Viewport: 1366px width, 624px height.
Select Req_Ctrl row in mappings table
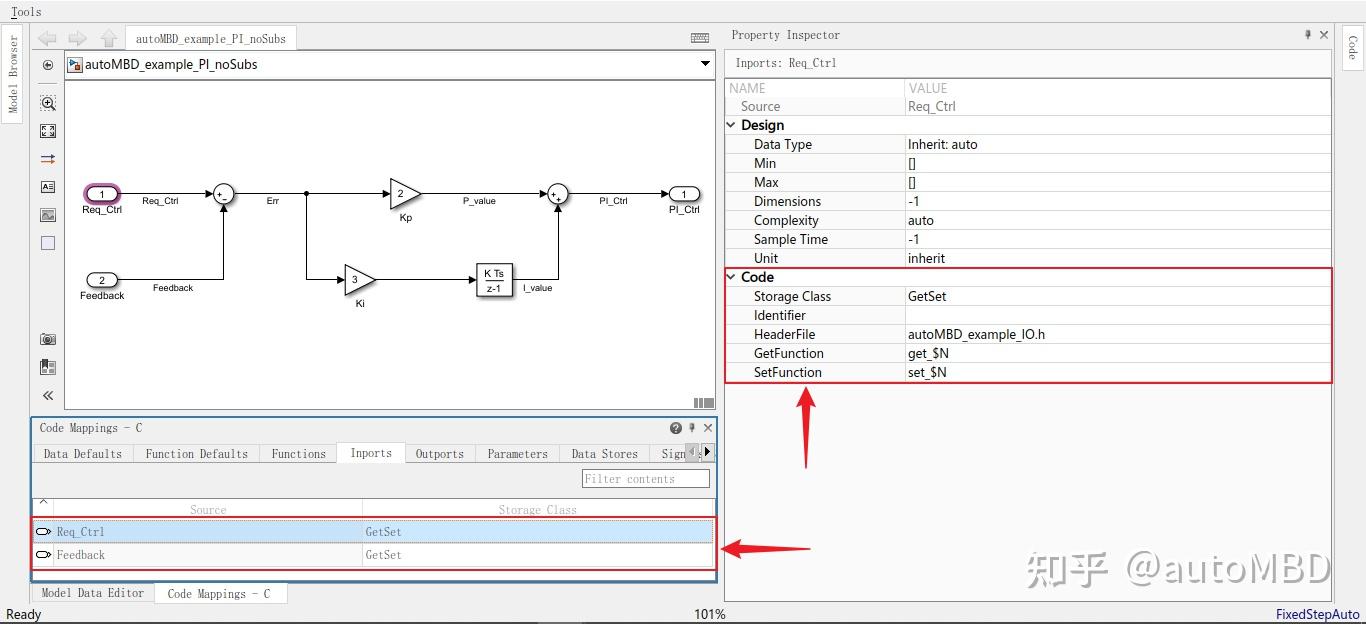click(374, 532)
